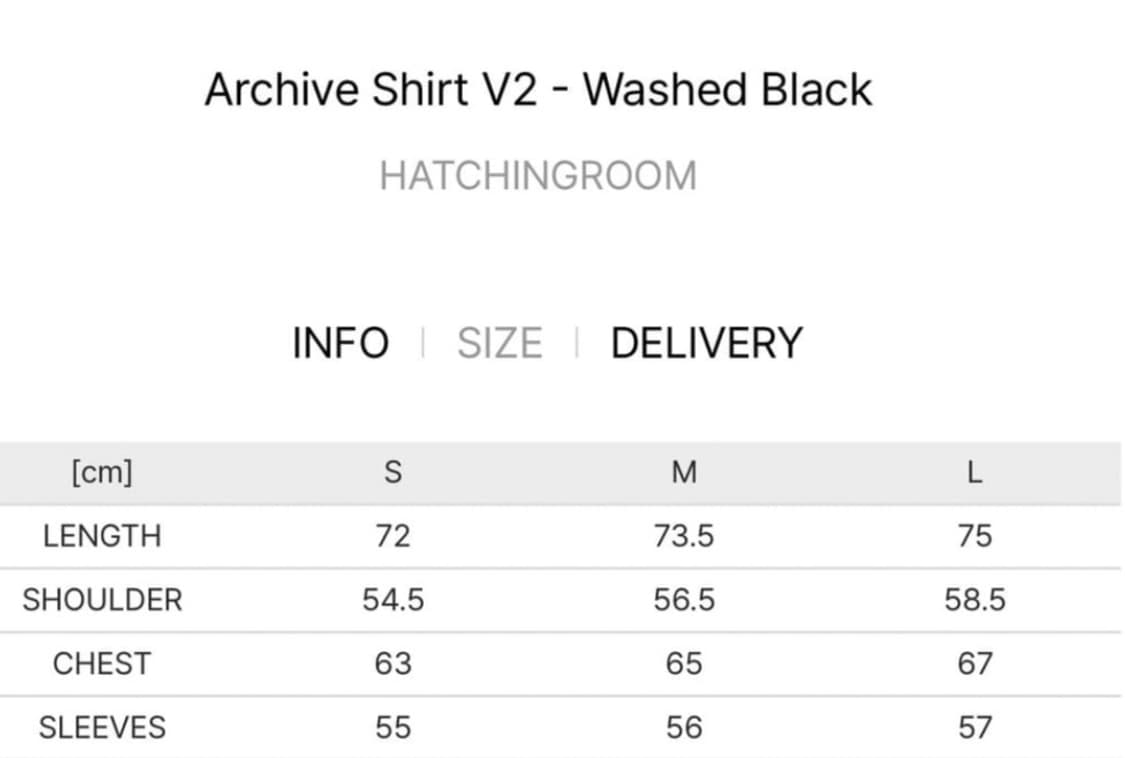Switch to the SIZE tab
1125x758 pixels.
tap(499, 343)
